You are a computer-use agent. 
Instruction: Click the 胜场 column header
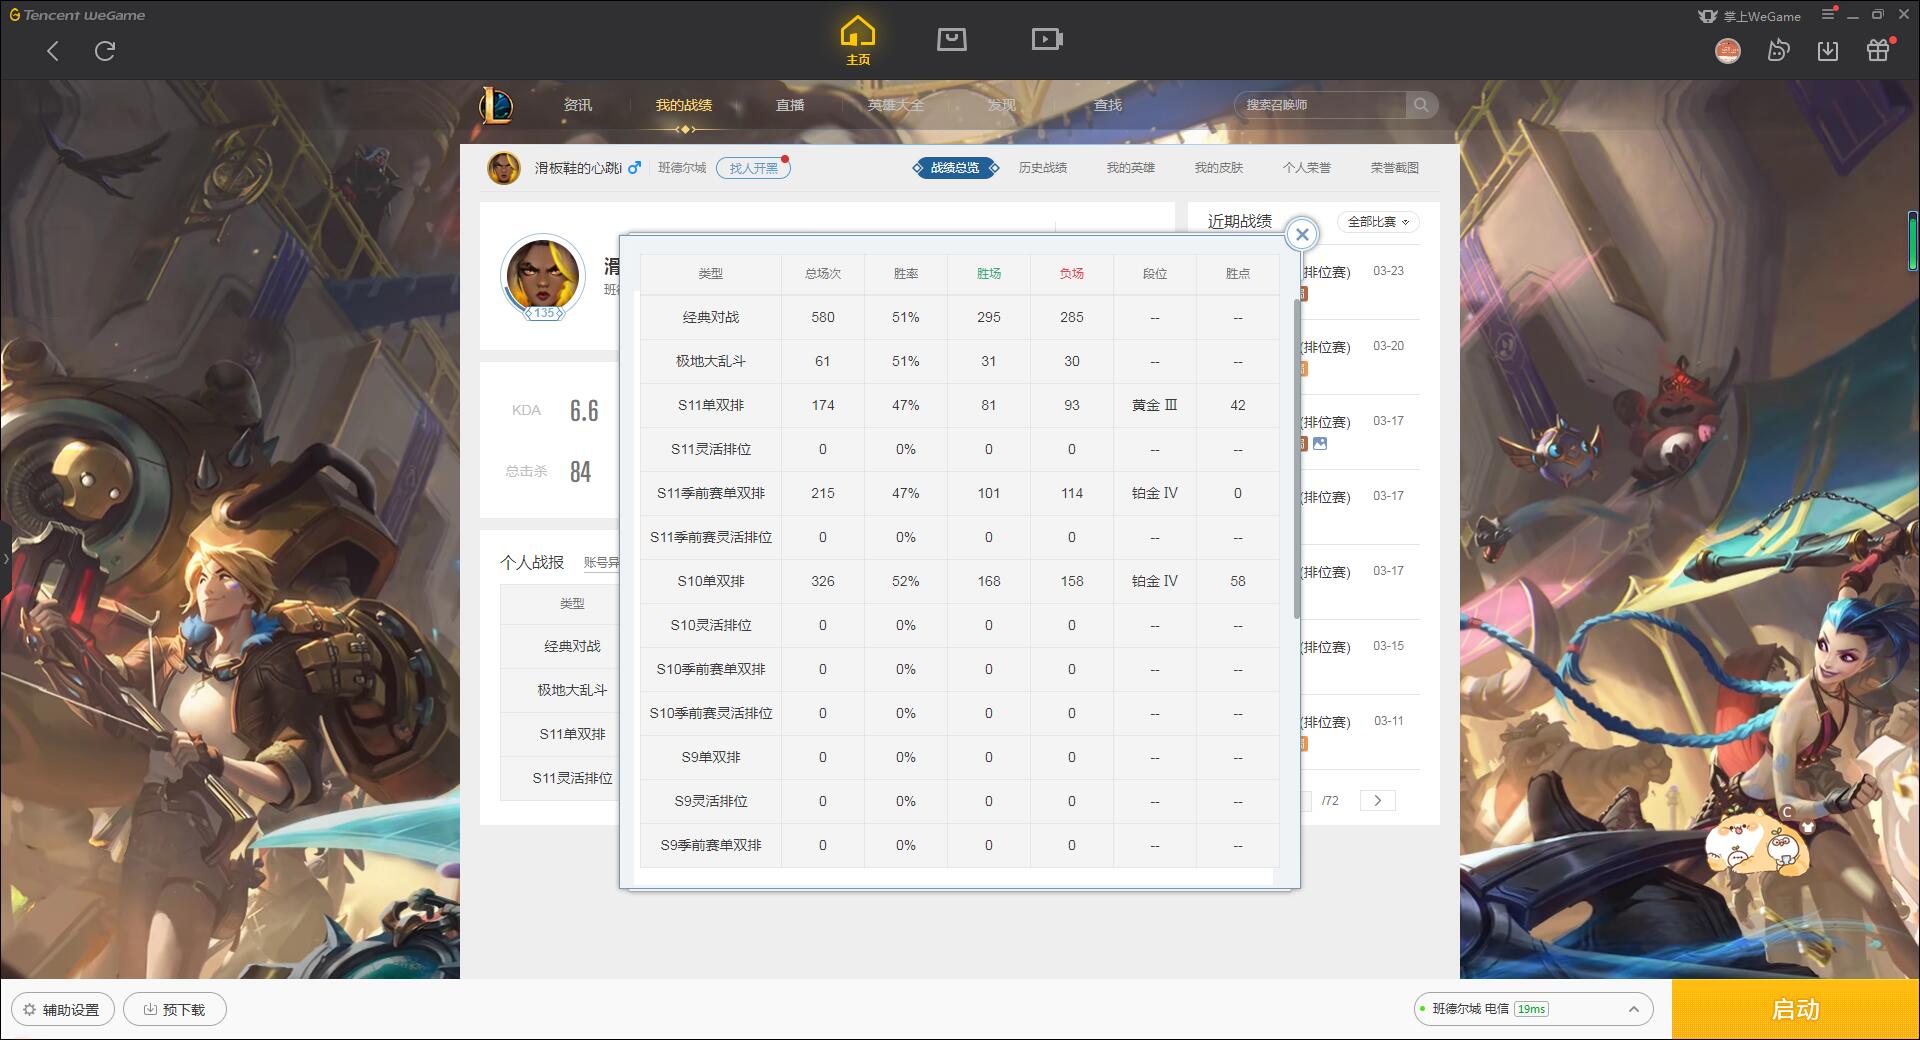989,273
